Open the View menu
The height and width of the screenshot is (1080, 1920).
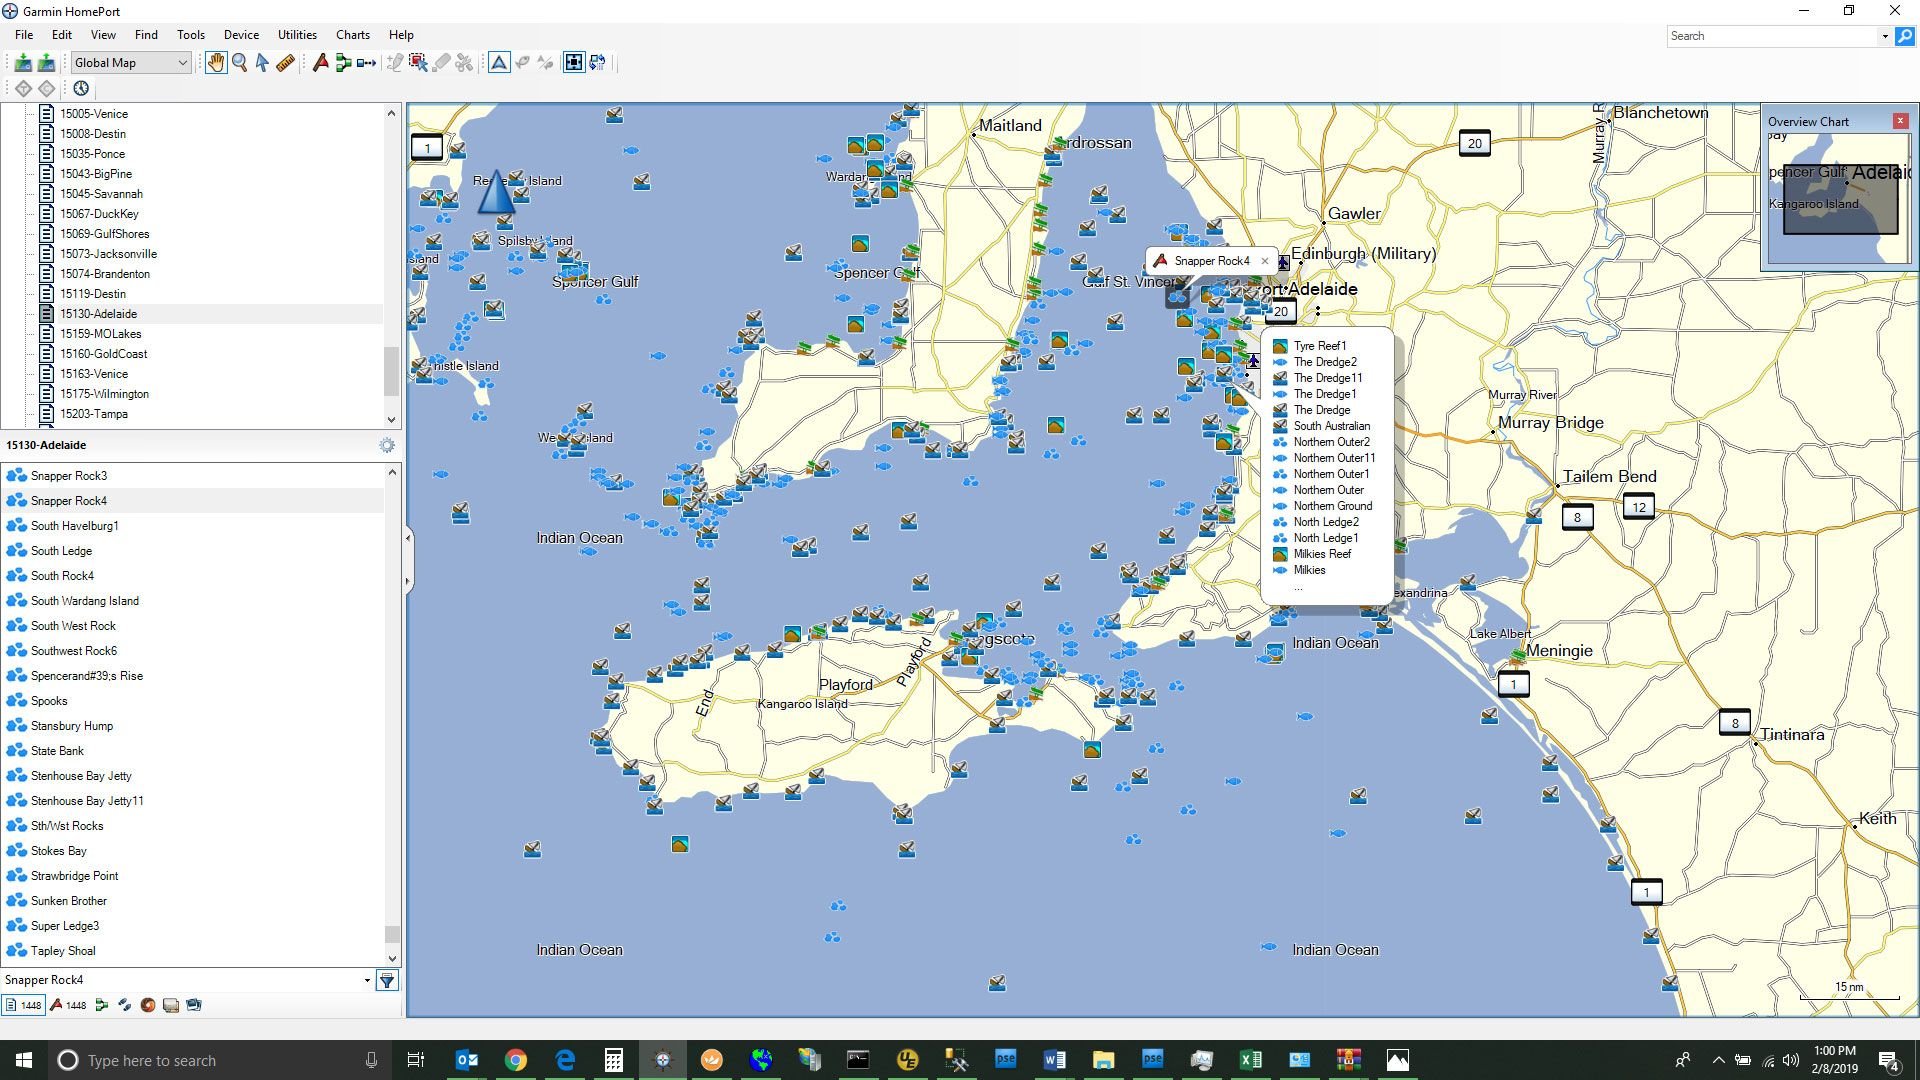click(x=103, y=34)
